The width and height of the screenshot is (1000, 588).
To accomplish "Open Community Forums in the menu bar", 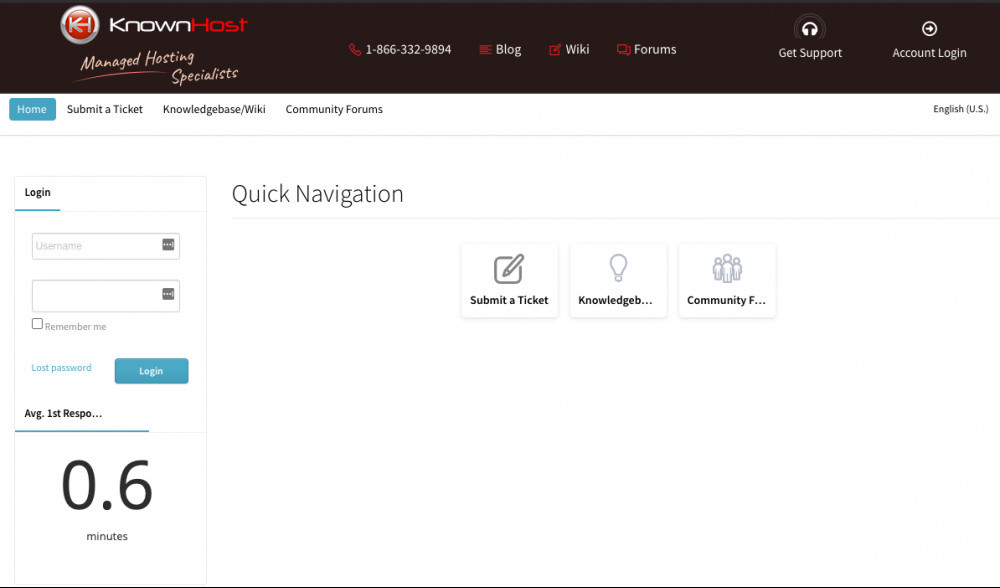I will tap(334, 109).
